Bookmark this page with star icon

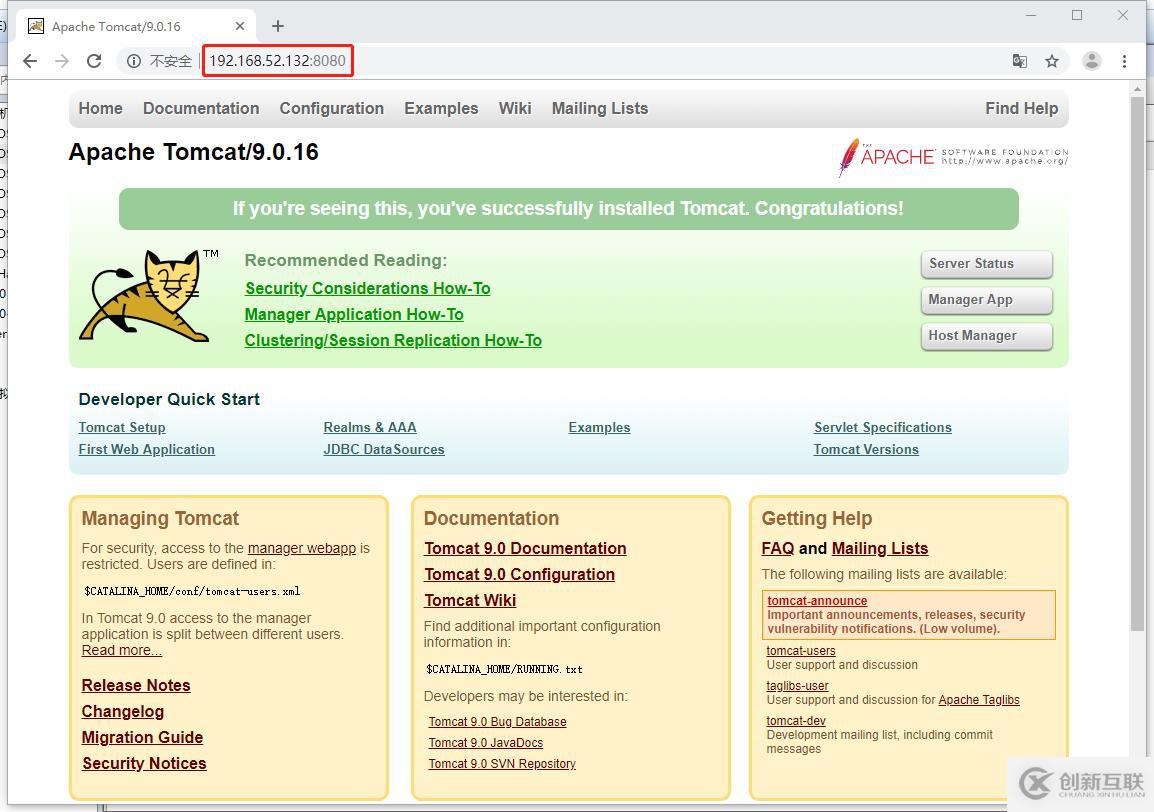click(1052, 61)
